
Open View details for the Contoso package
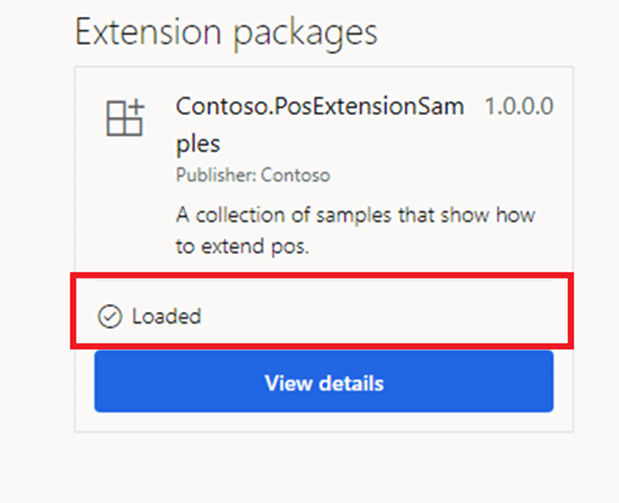click(324, 381)
